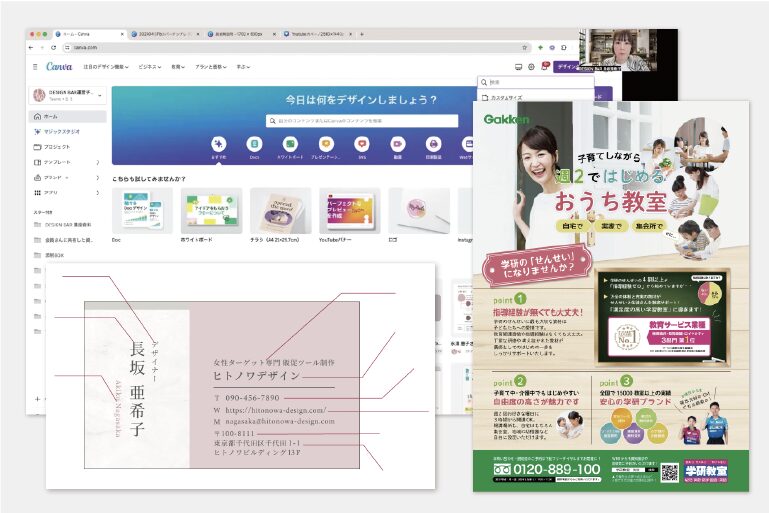Click the Canva logo

tap(59, 67)
